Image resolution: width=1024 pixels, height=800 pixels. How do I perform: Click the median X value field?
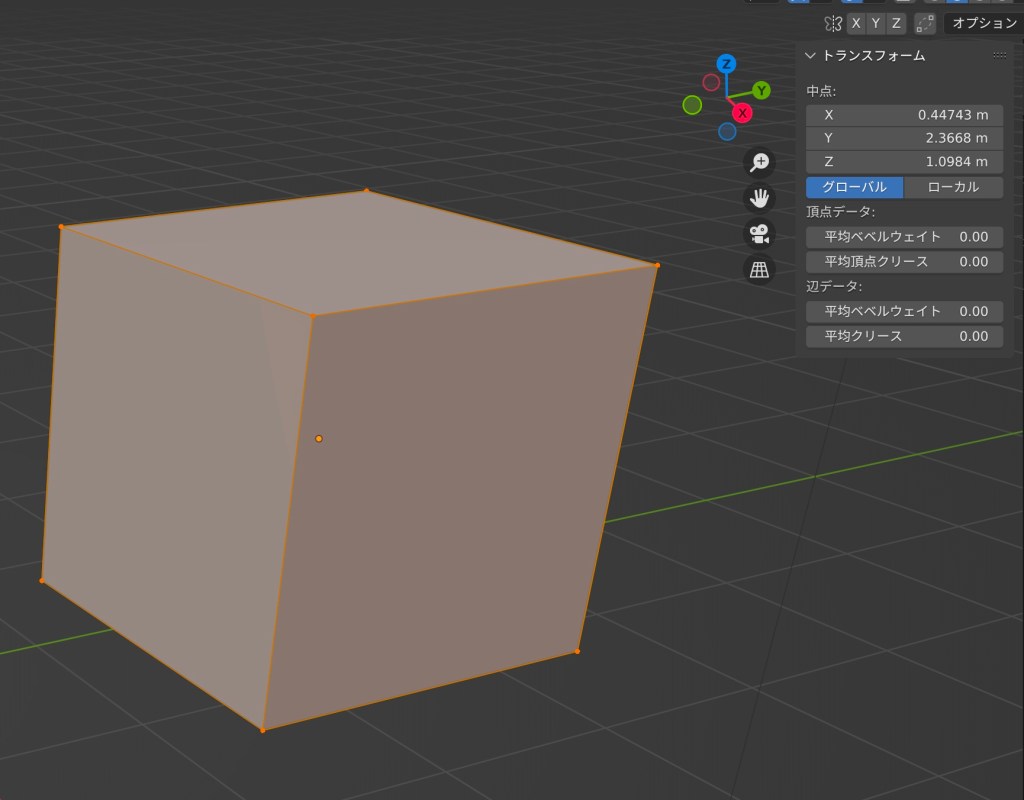904,115
